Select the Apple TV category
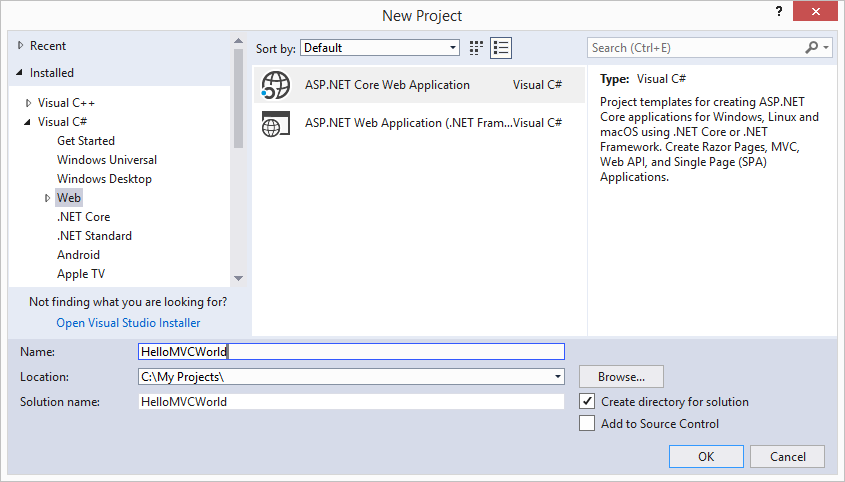 pyautogui.click(x=81, y=274)
